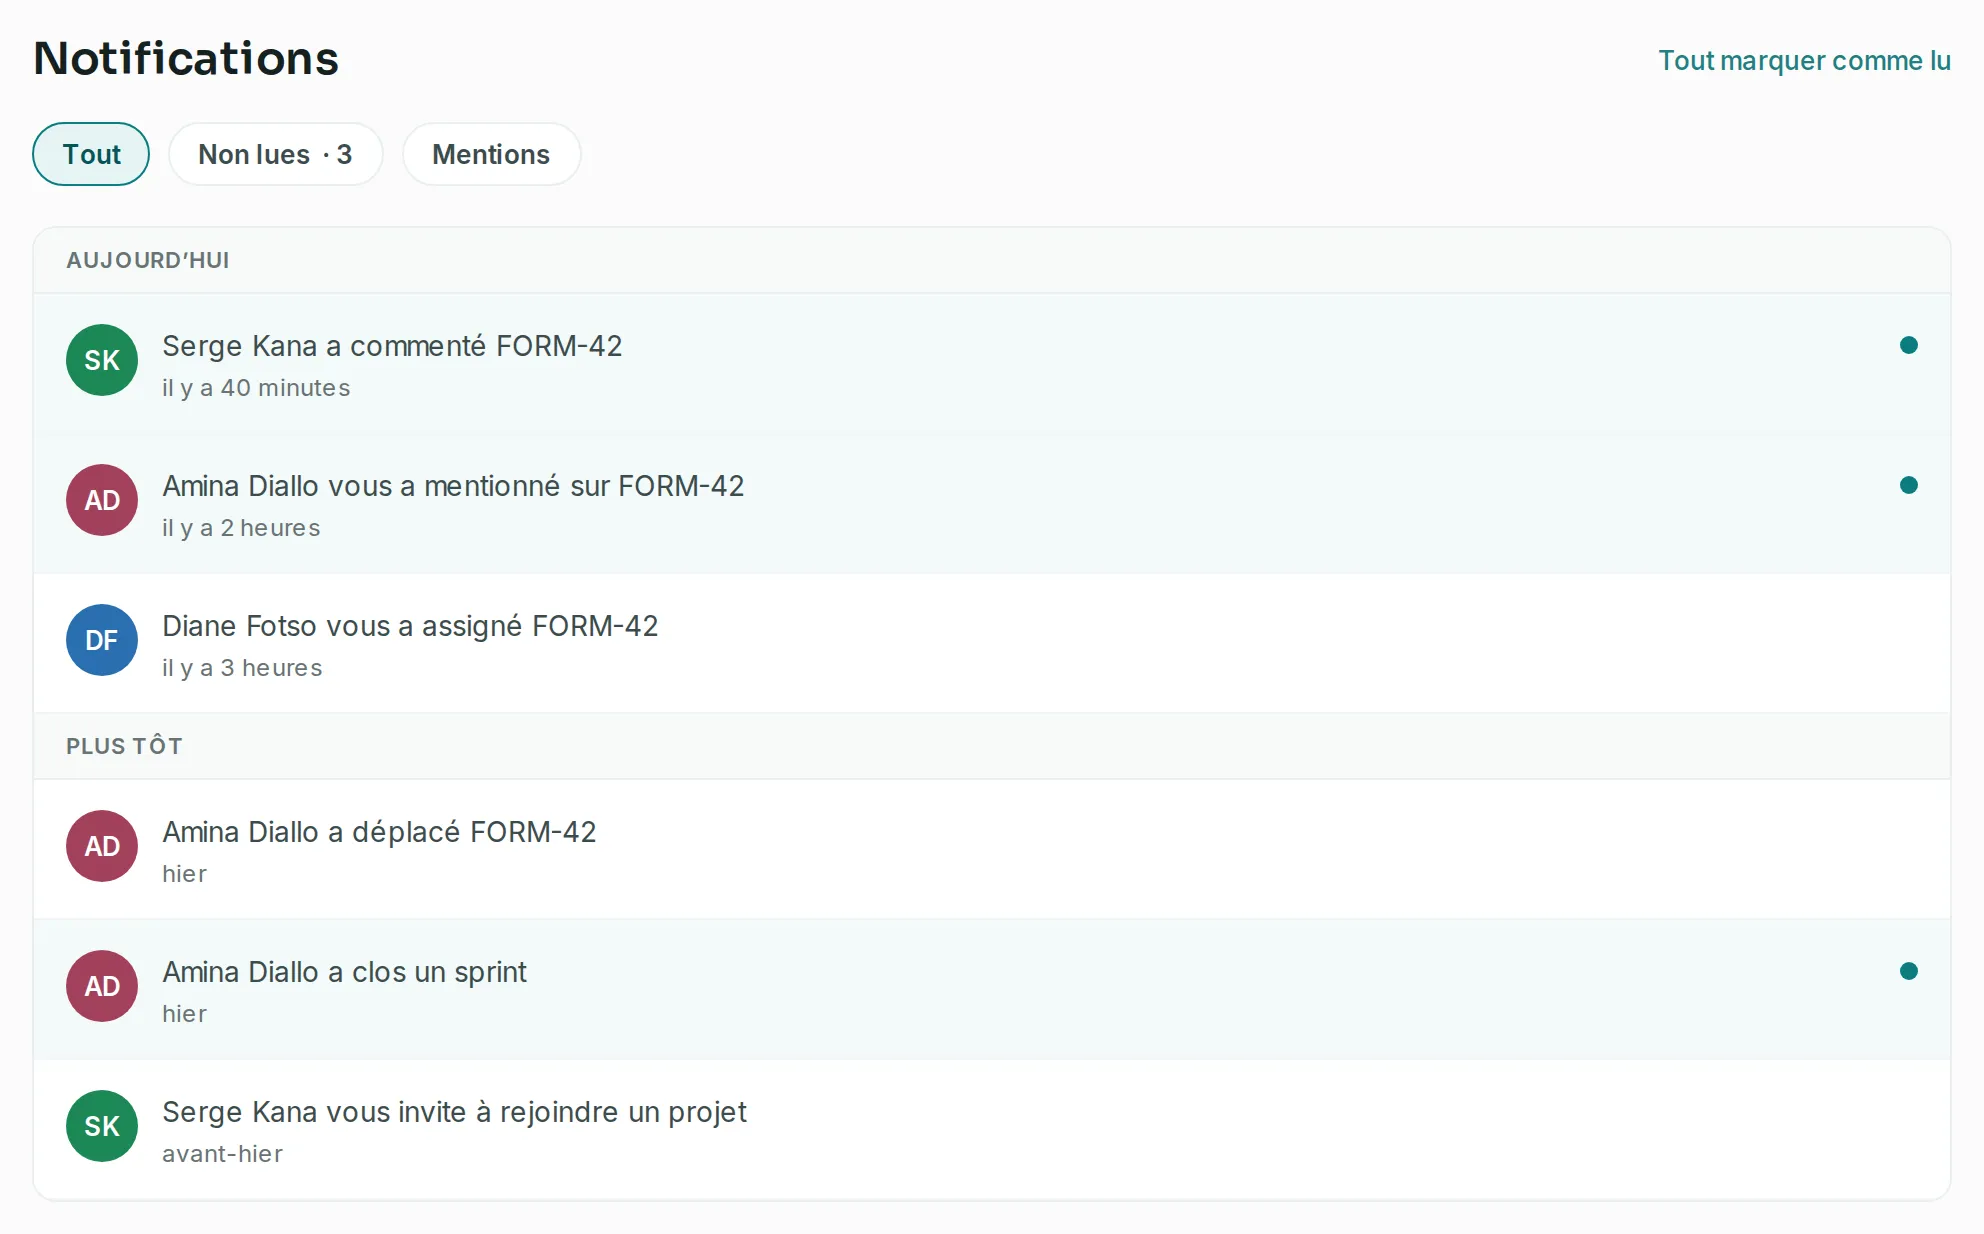
Task: Switch to the Non lues tab
Action: [x=275, y=154]
